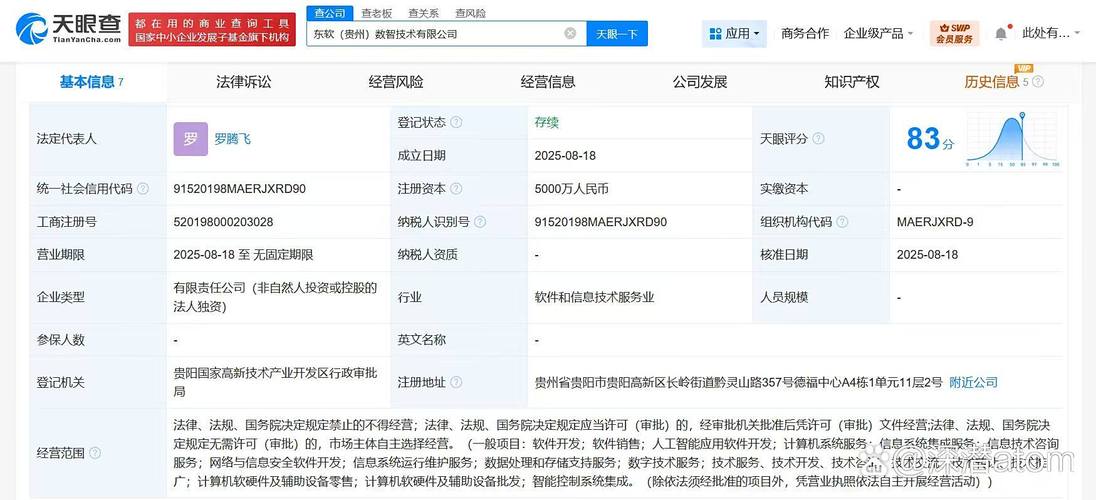Select the 基本信息 tab
This screenshot has width=1096, height=500.
point(92,82)
